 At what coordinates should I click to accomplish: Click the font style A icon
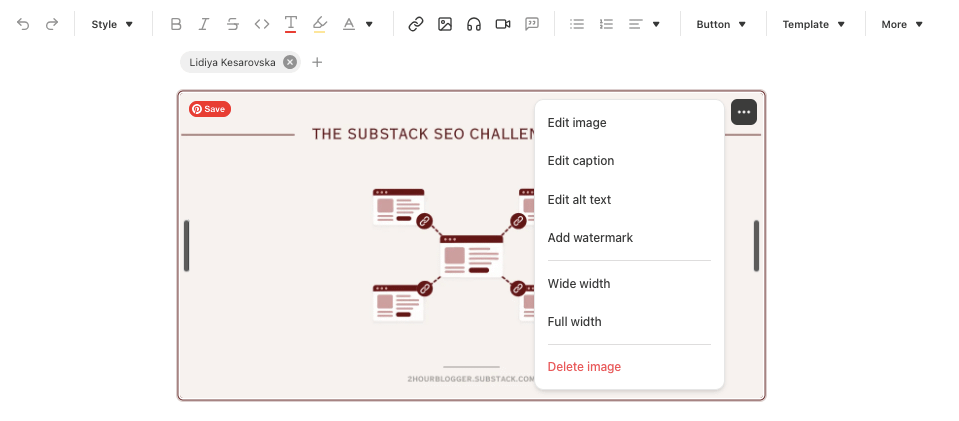coord(349,24)
